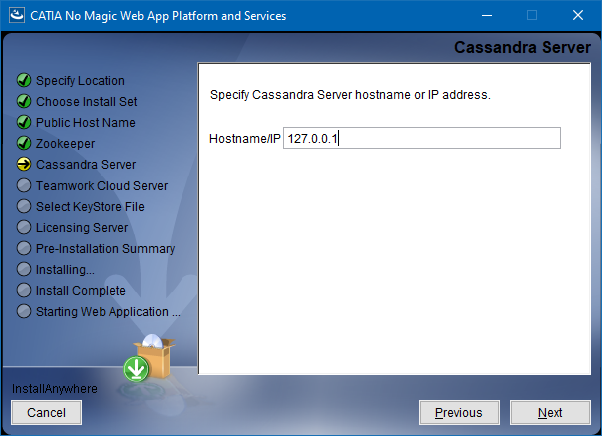Focus the Hostname/IP input field
Viewport: 602px width, 436px height.
coord(422,138)
